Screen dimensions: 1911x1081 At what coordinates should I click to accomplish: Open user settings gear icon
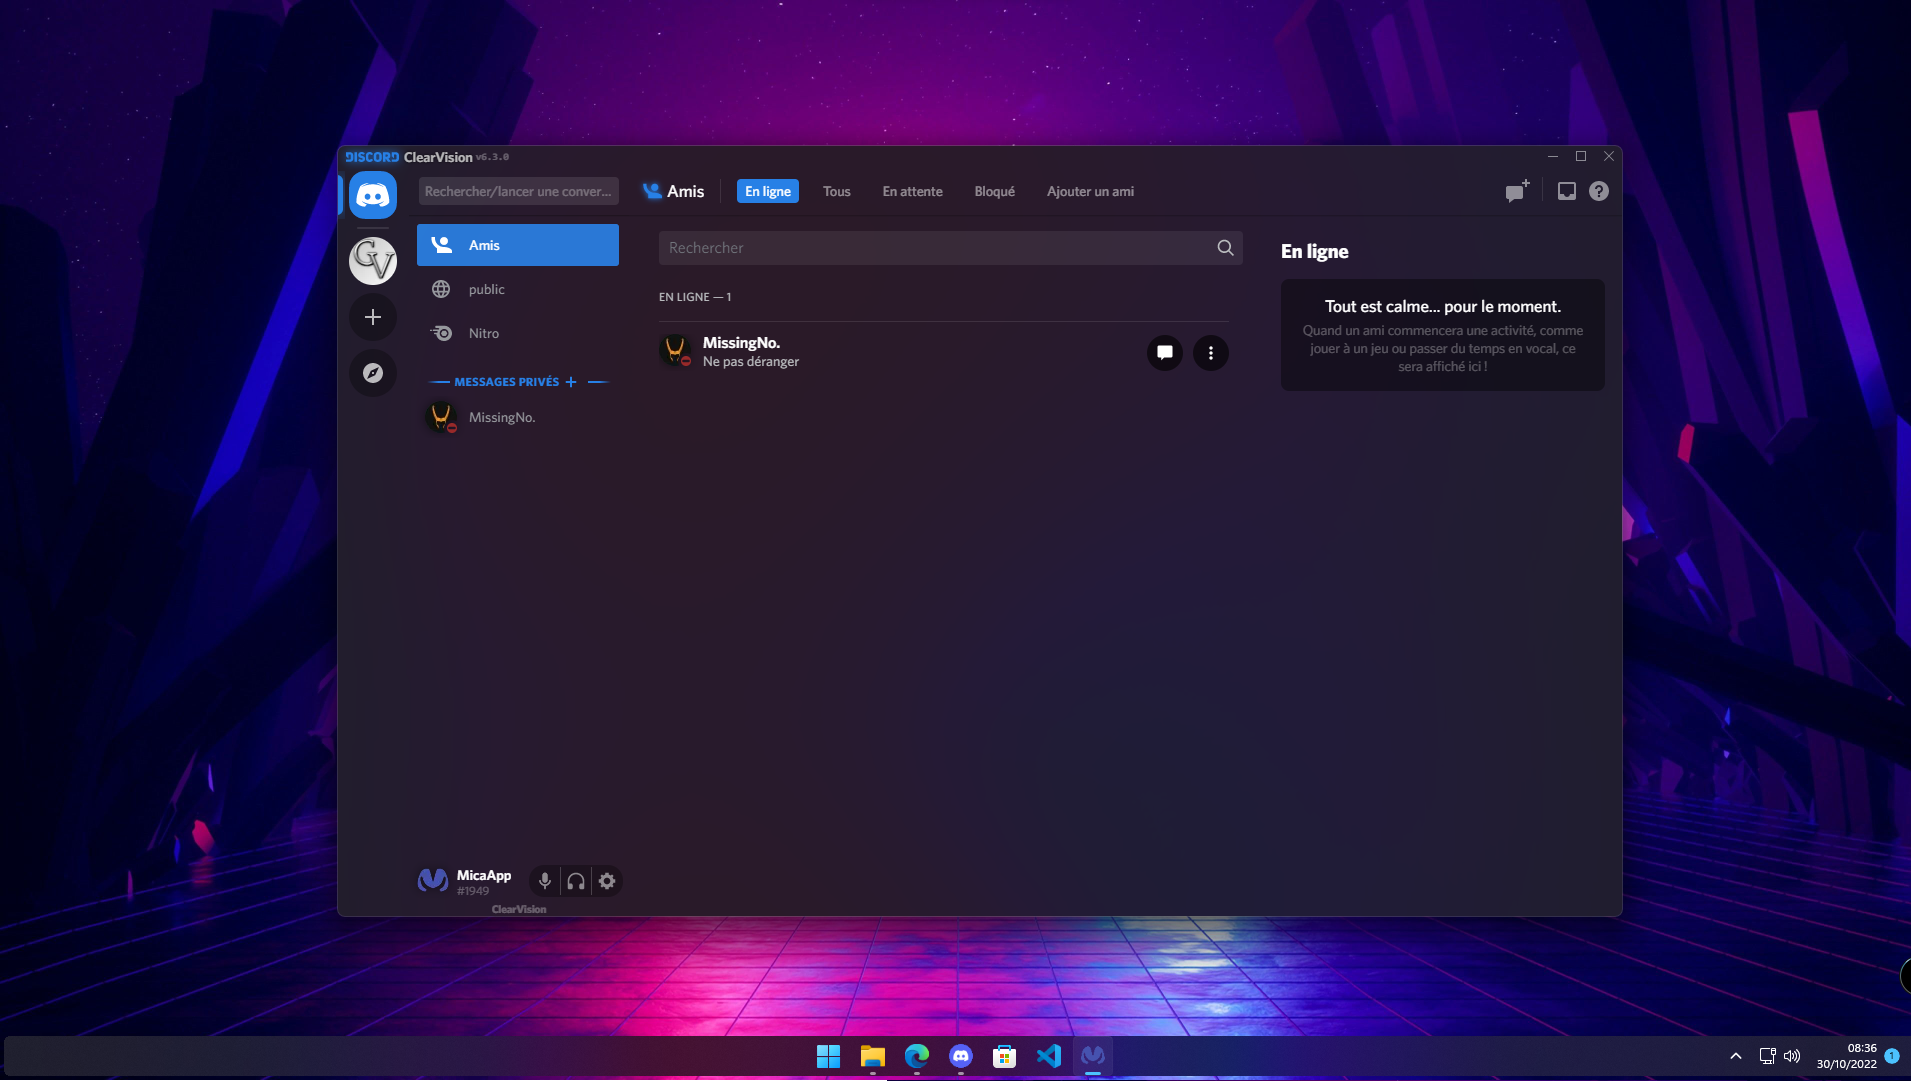(x=607, y=881)
